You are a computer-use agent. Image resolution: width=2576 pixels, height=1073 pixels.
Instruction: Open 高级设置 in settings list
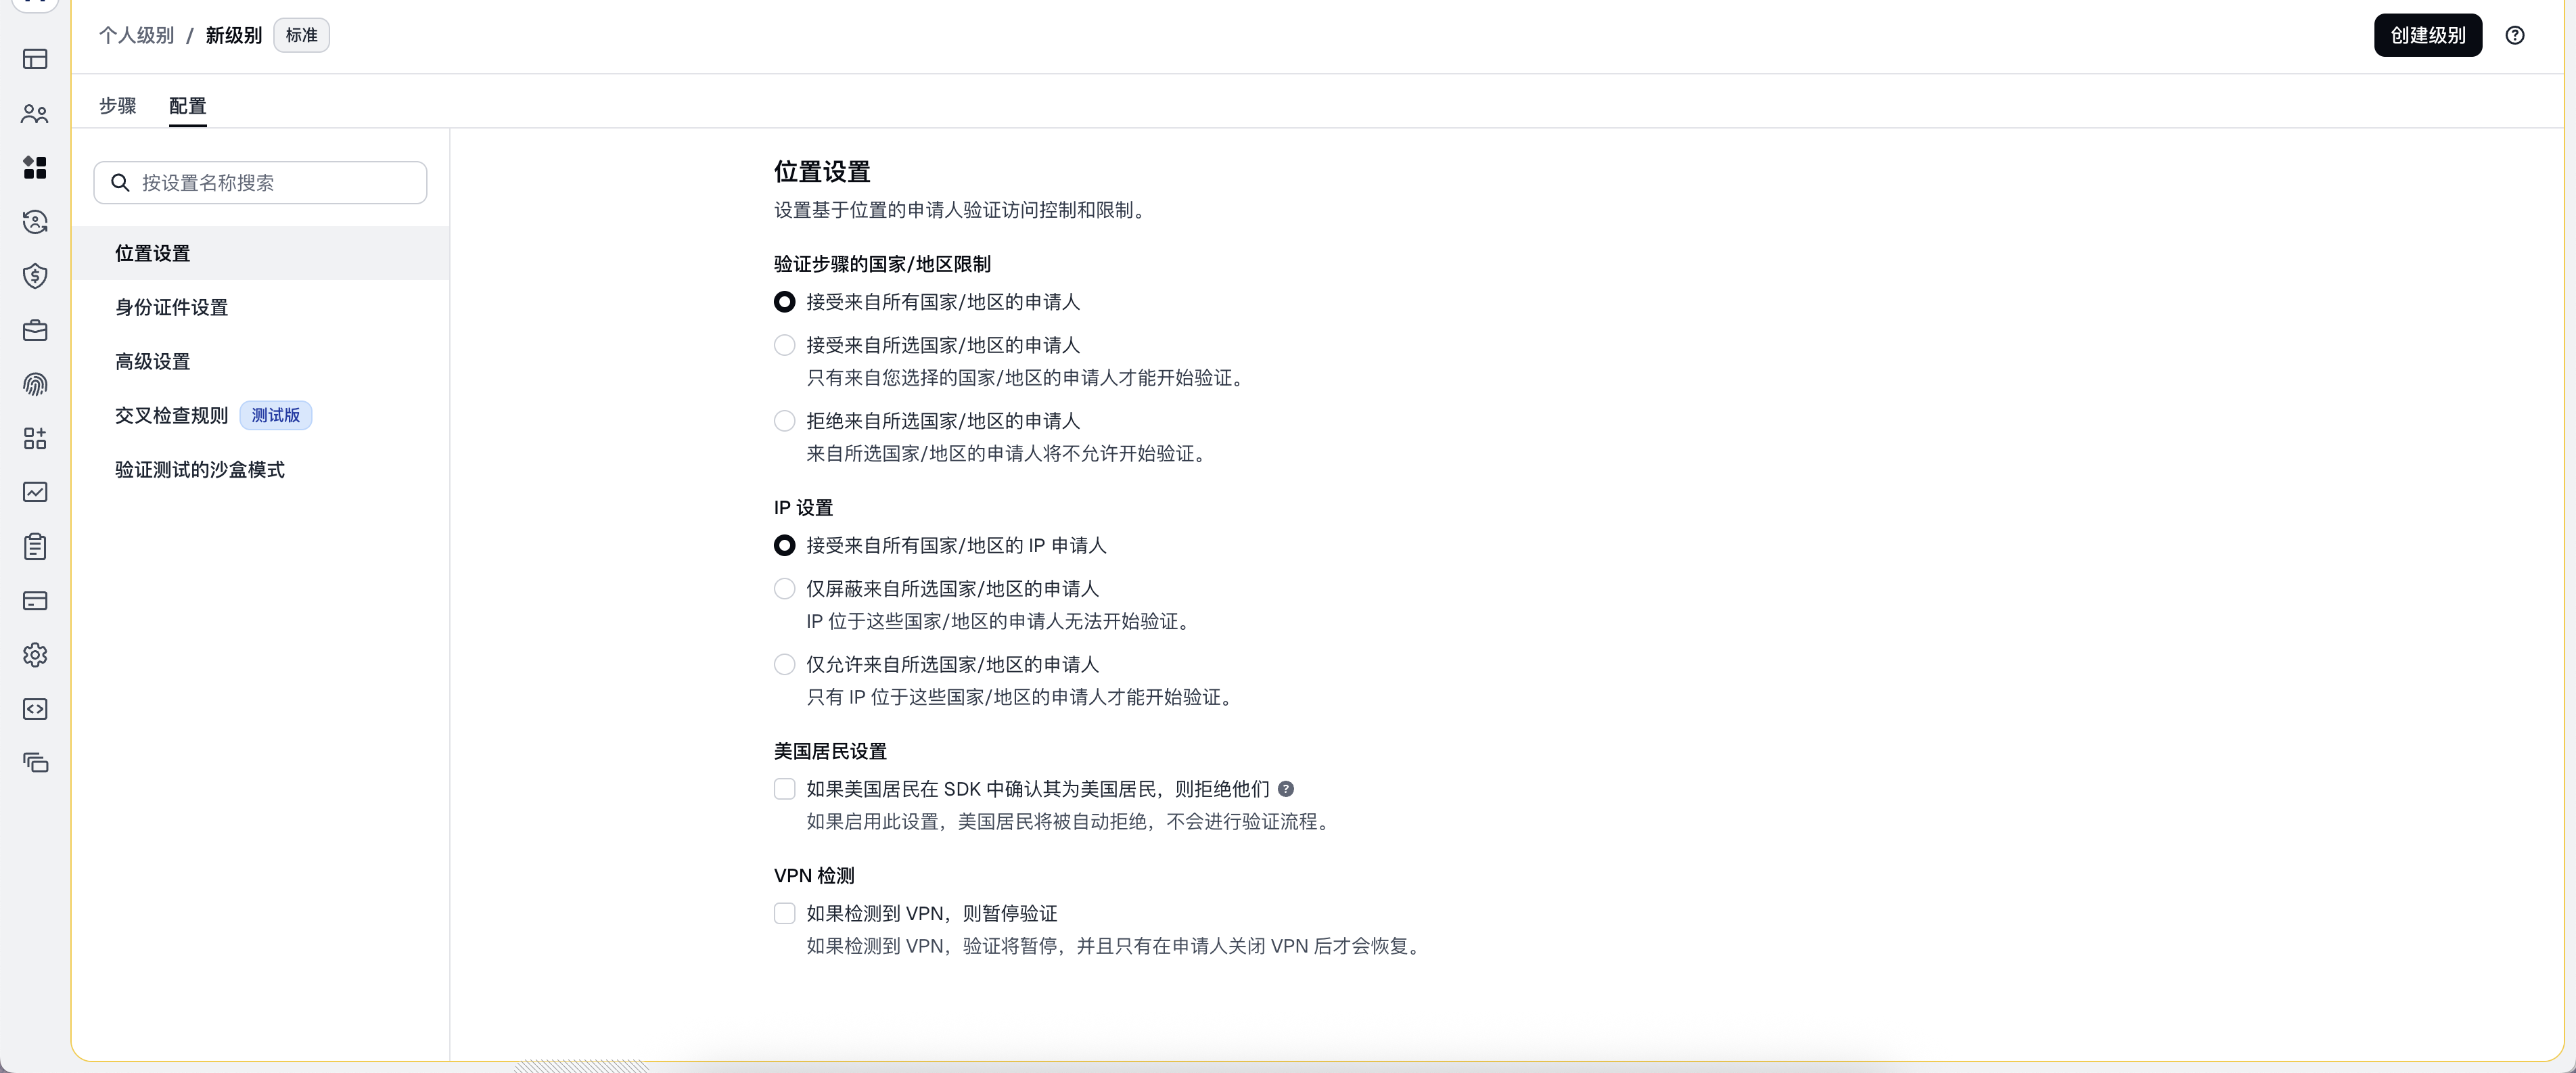[261, 361]
